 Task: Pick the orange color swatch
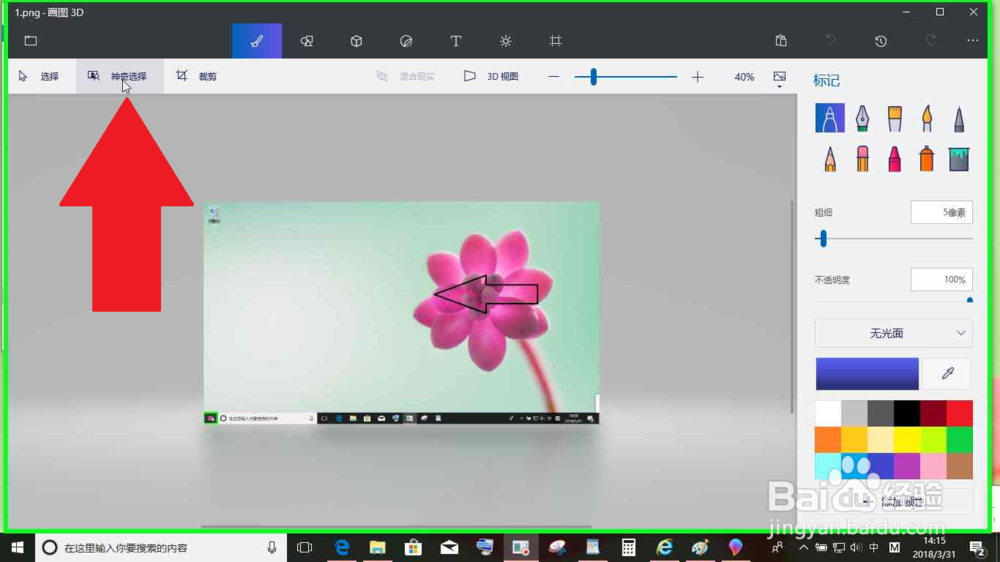828,440
